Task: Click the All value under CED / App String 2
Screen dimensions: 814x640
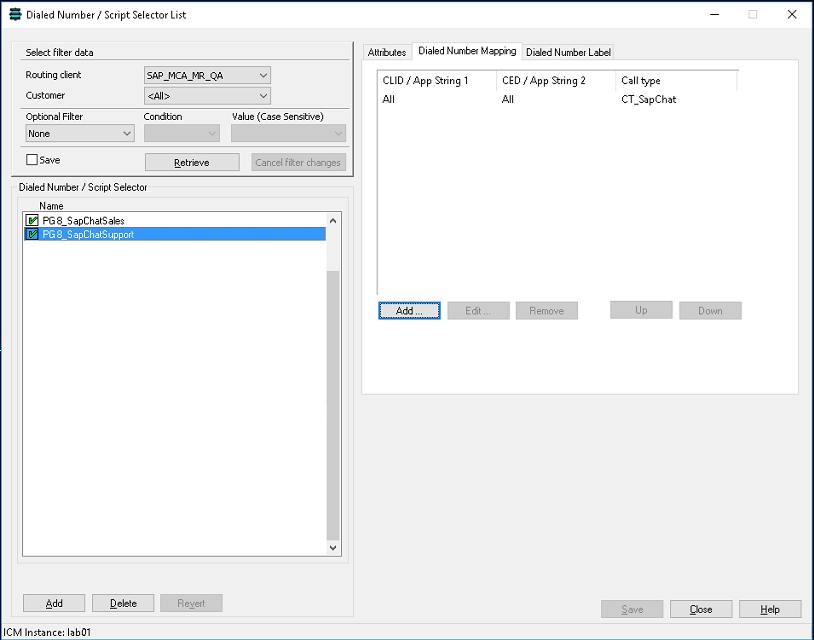Action: pyautogui.click(x=508, y=99)
